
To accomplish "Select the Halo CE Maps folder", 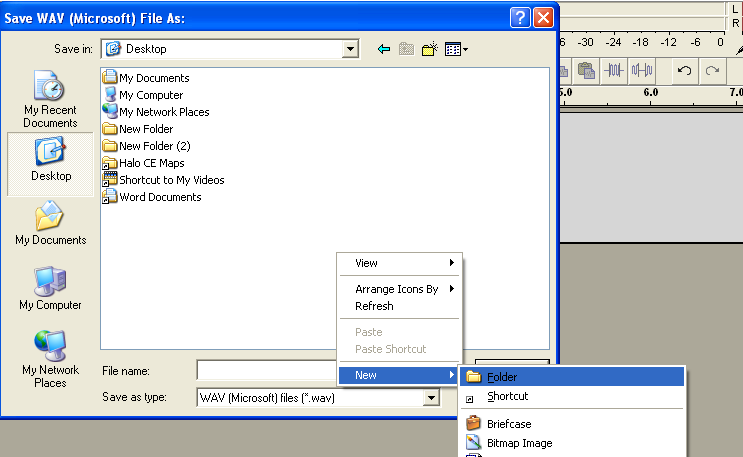I will point(151,163).
